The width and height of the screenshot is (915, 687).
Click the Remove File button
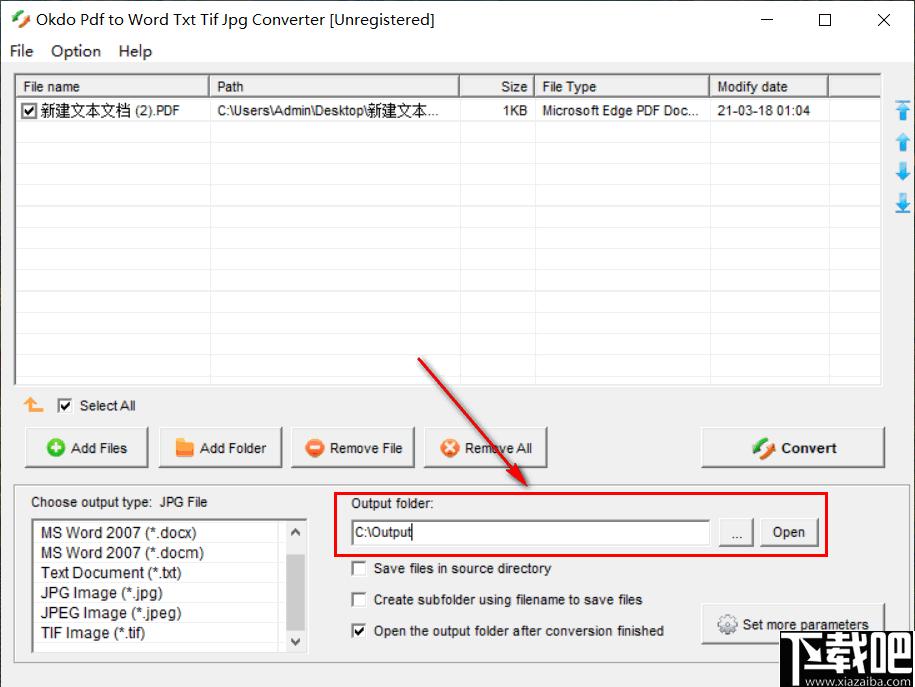click(353, 448)
